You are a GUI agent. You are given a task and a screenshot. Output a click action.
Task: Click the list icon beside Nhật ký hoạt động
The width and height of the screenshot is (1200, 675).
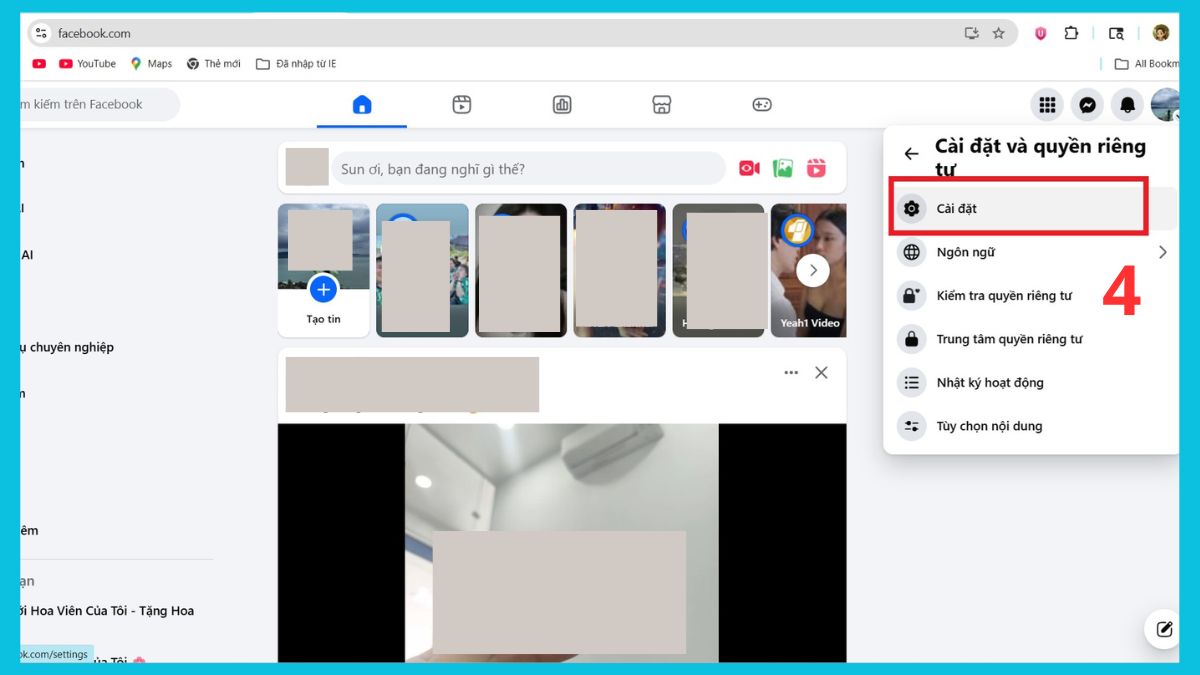(911, 382)
